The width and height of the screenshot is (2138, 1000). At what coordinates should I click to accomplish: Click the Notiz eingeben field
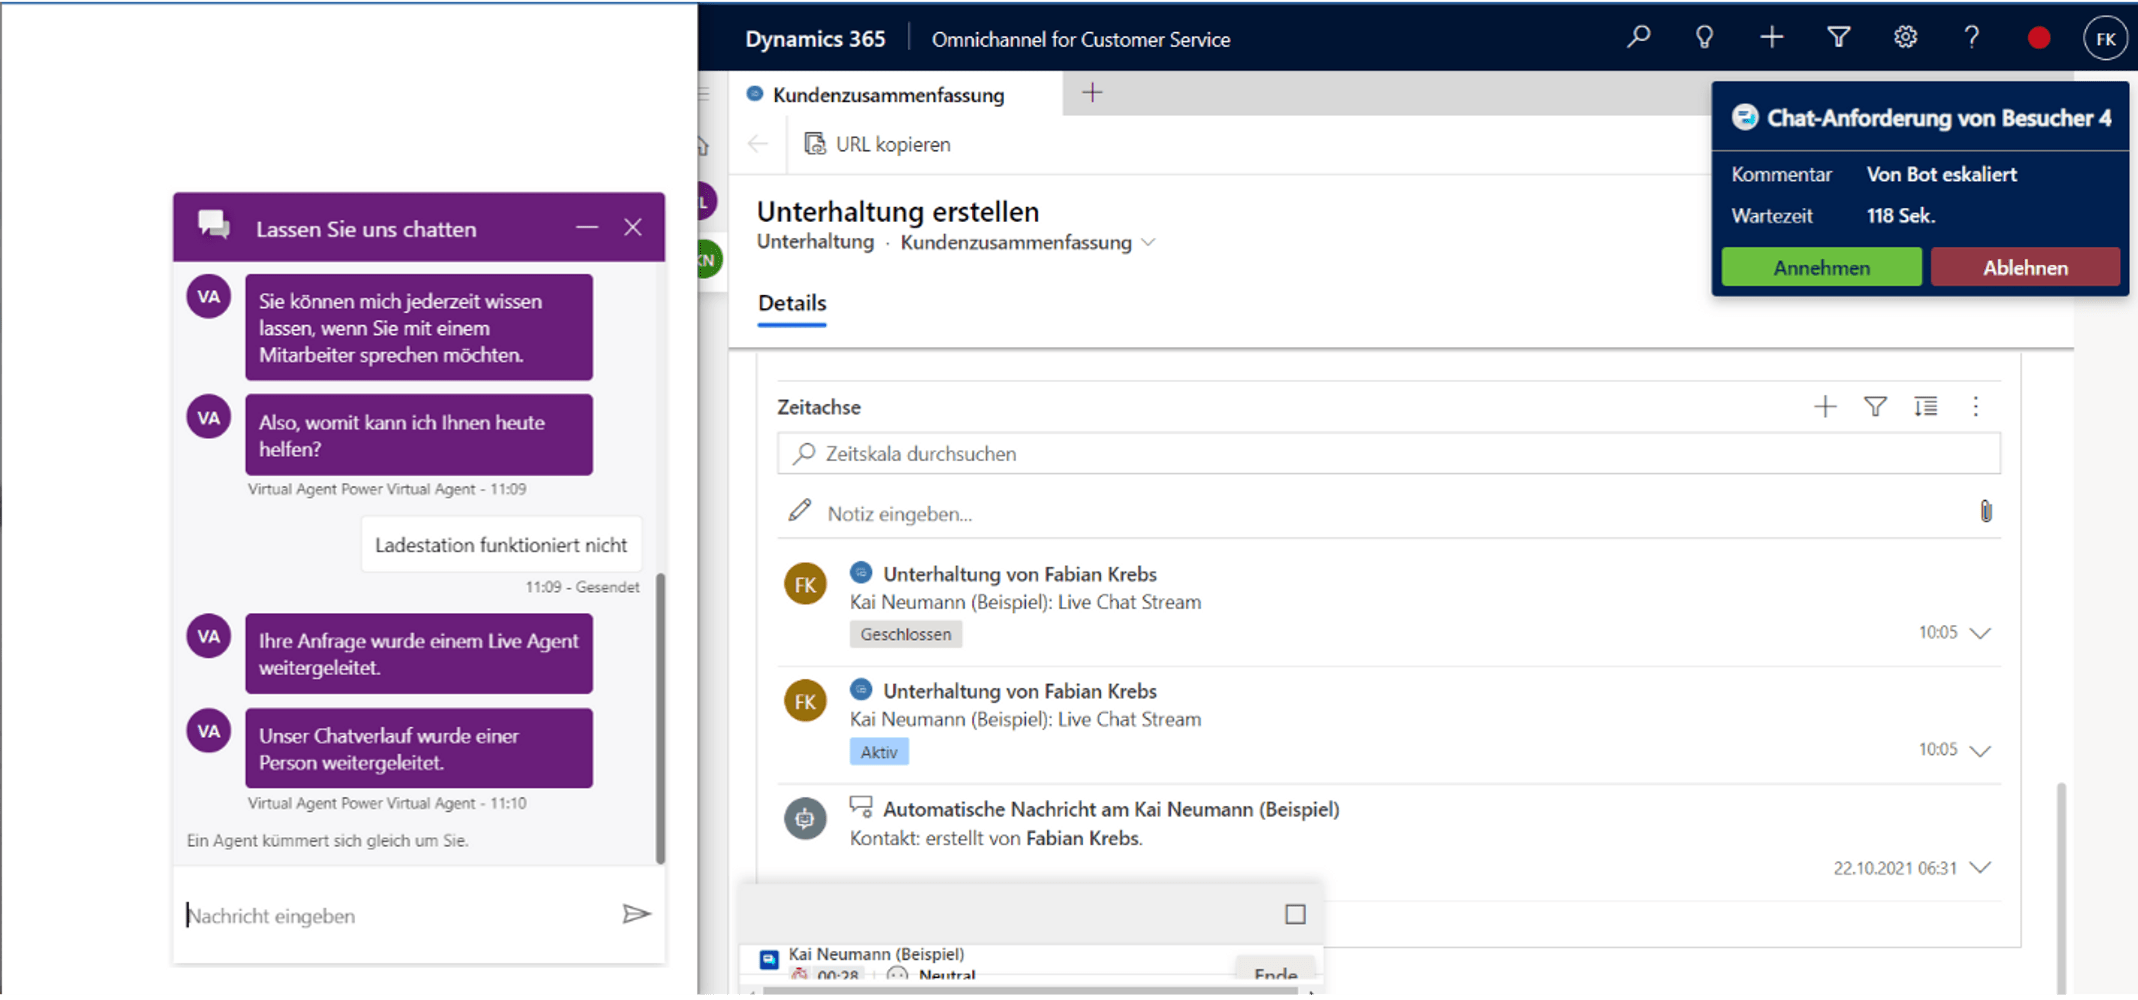(x=898, y=513)
